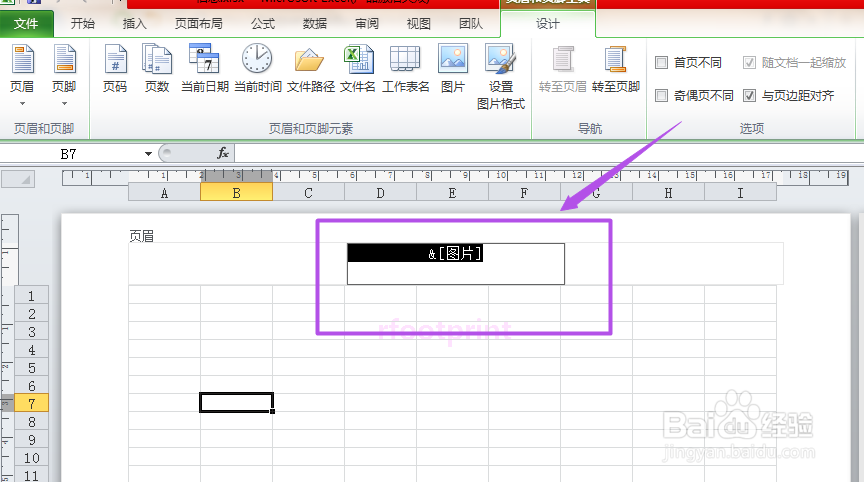Open the 页脚 footer dropdown button
The width and height of the screenshot is (864, 482).
pos(64,75)
